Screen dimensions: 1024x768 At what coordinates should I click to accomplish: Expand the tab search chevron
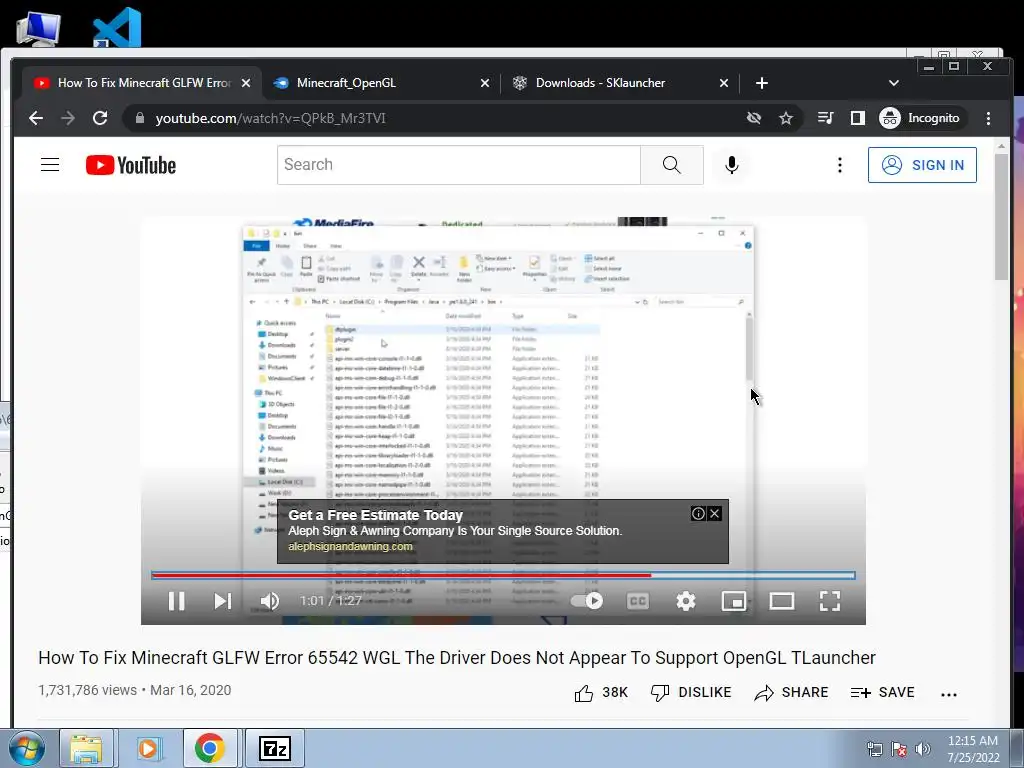click(x=894, y=83)
